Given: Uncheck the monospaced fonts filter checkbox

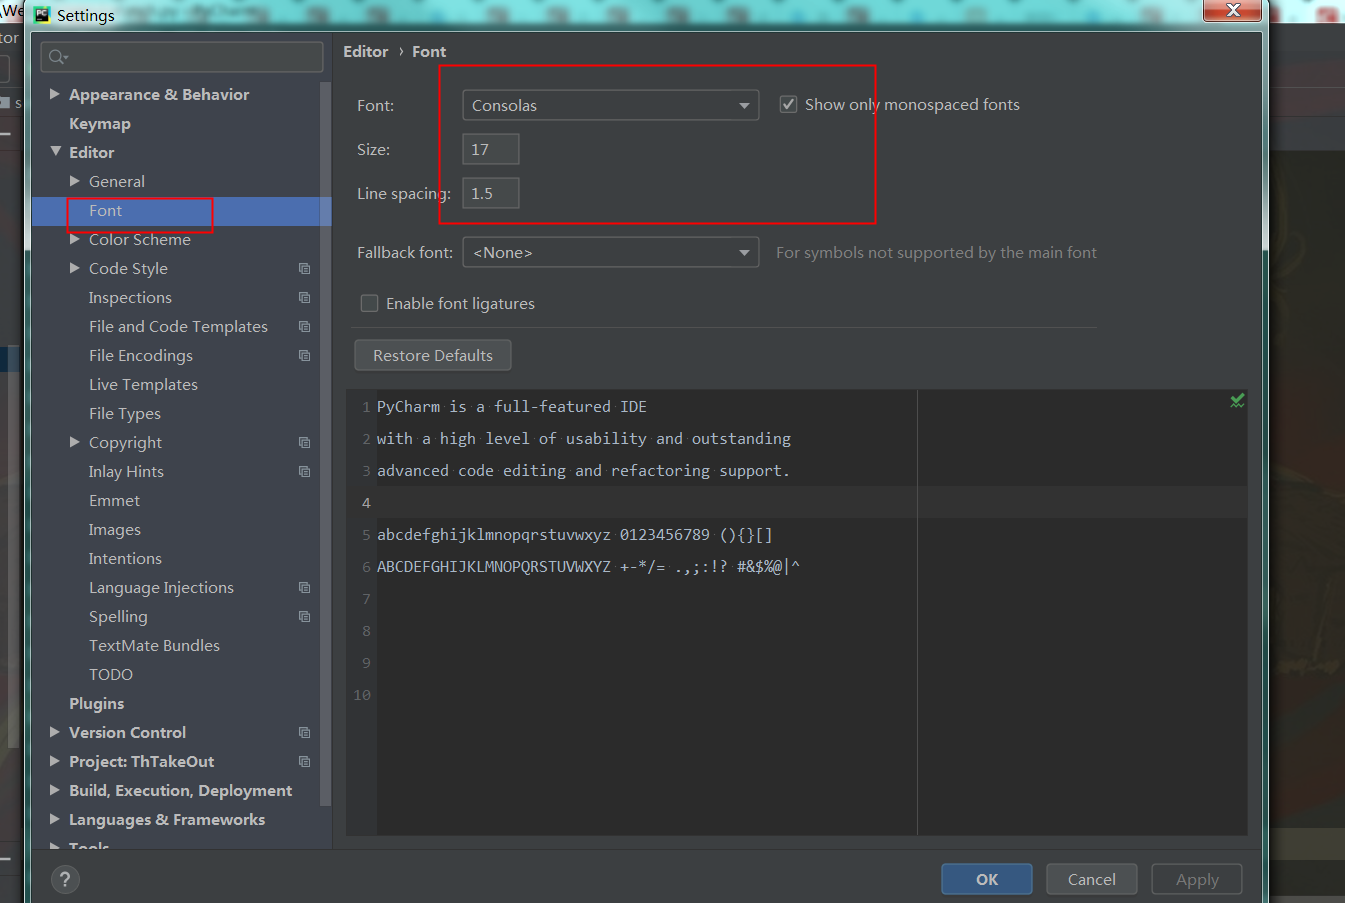Looking at the screenshot, I should click(788, 103).
